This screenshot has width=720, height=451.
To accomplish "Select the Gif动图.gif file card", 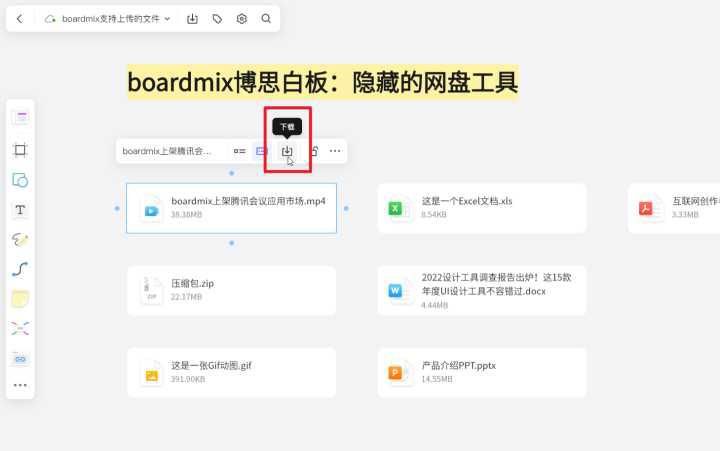I will pyautogui.click(x=231, y=372).
